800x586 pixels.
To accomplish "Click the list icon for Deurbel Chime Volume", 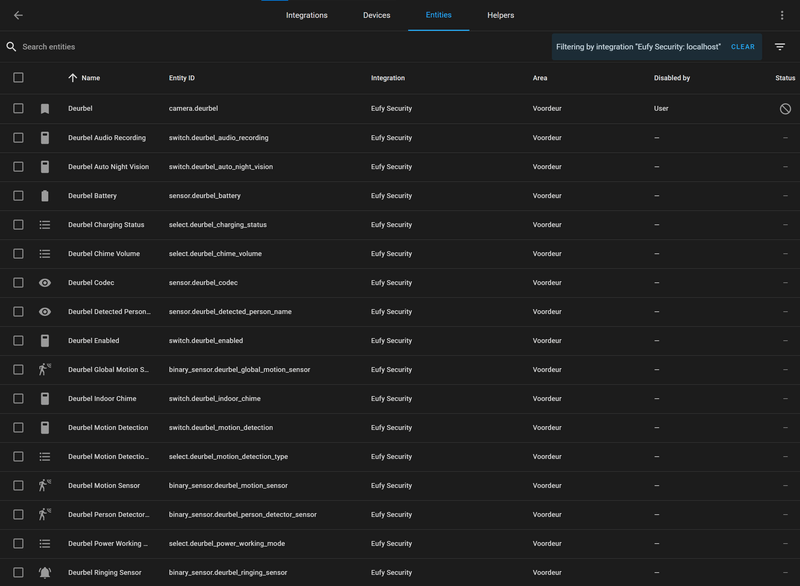I will pyautogui.click(x=45, y=254).
